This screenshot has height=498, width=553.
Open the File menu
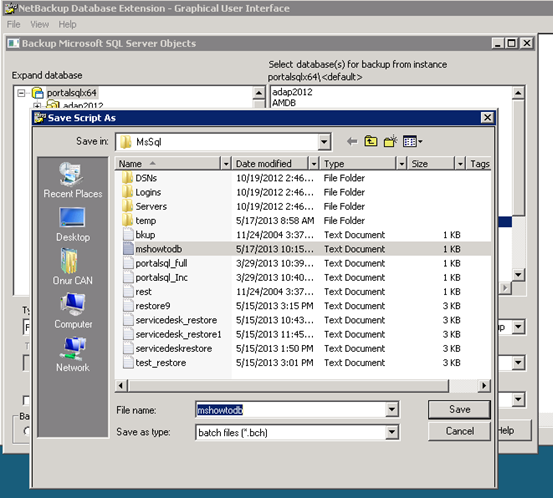[14, 24]
